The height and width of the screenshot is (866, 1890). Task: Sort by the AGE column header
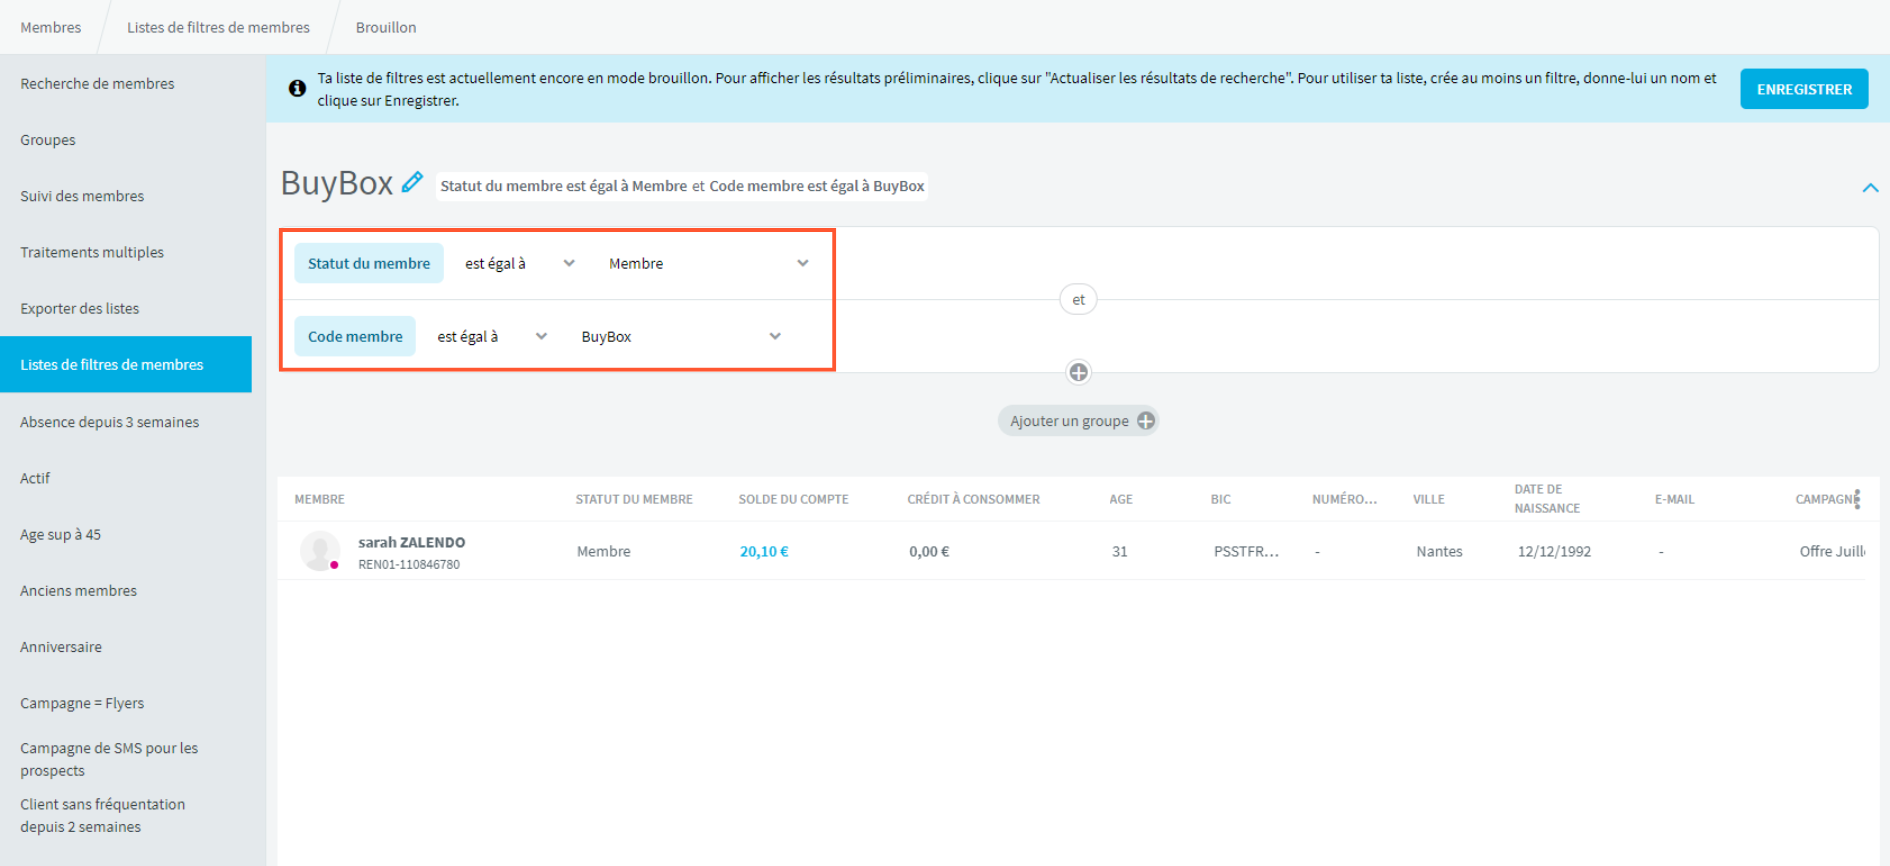click(x=1121, y=499)
